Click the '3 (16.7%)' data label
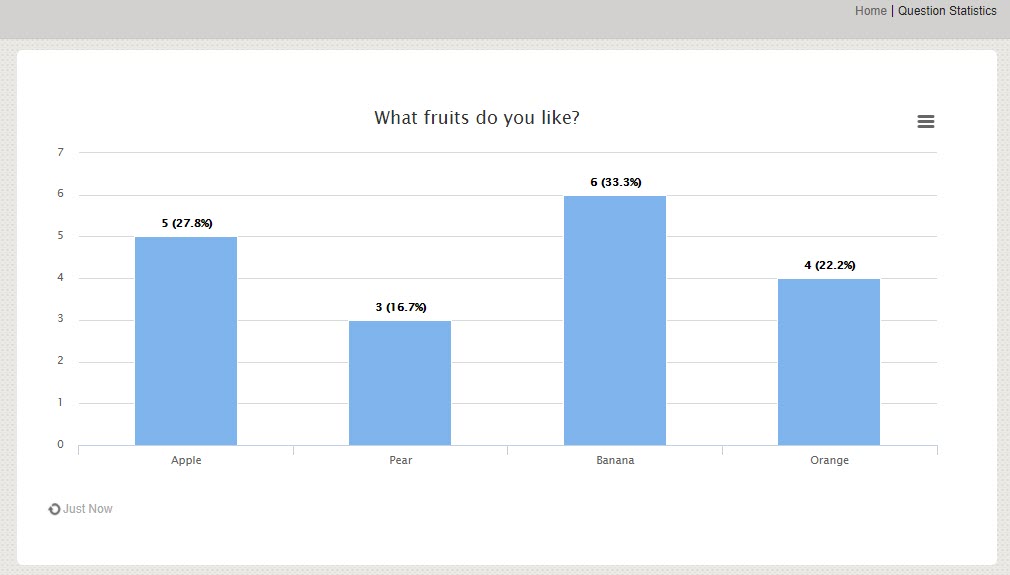 click(x=401, y=307)
